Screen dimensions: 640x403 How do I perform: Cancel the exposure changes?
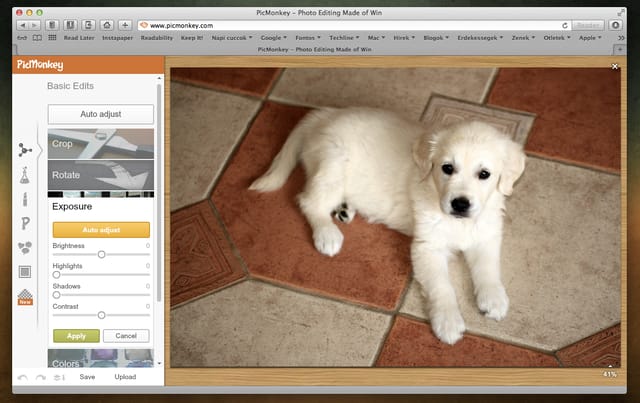coord(126,336)
